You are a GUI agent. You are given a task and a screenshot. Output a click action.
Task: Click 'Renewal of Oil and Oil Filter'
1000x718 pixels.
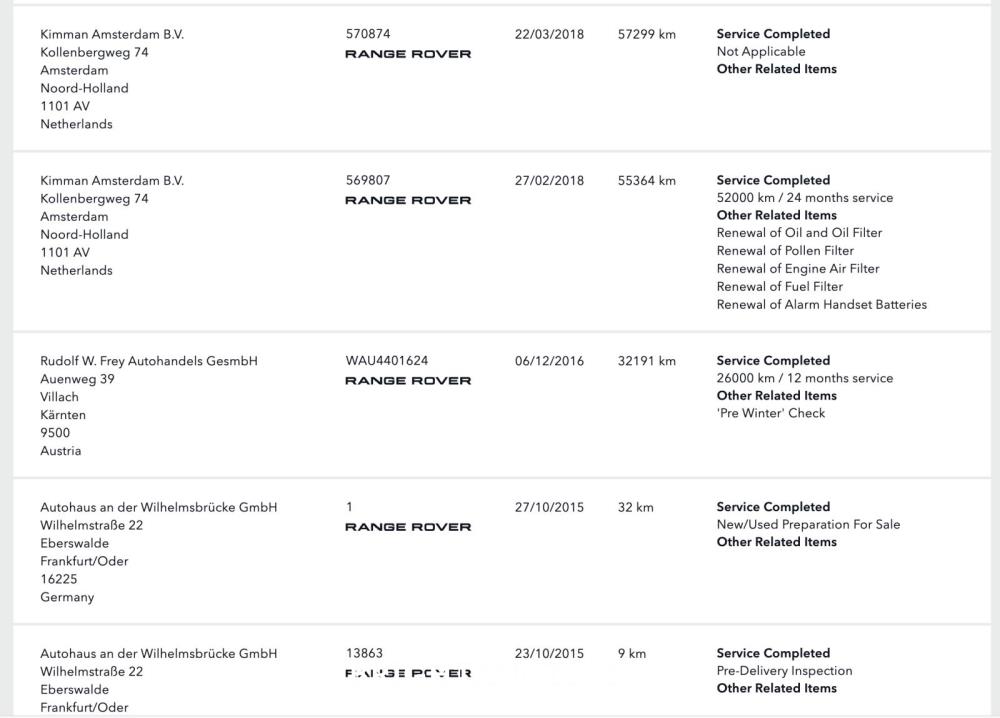pyautogui.click(x=799, y=233)
